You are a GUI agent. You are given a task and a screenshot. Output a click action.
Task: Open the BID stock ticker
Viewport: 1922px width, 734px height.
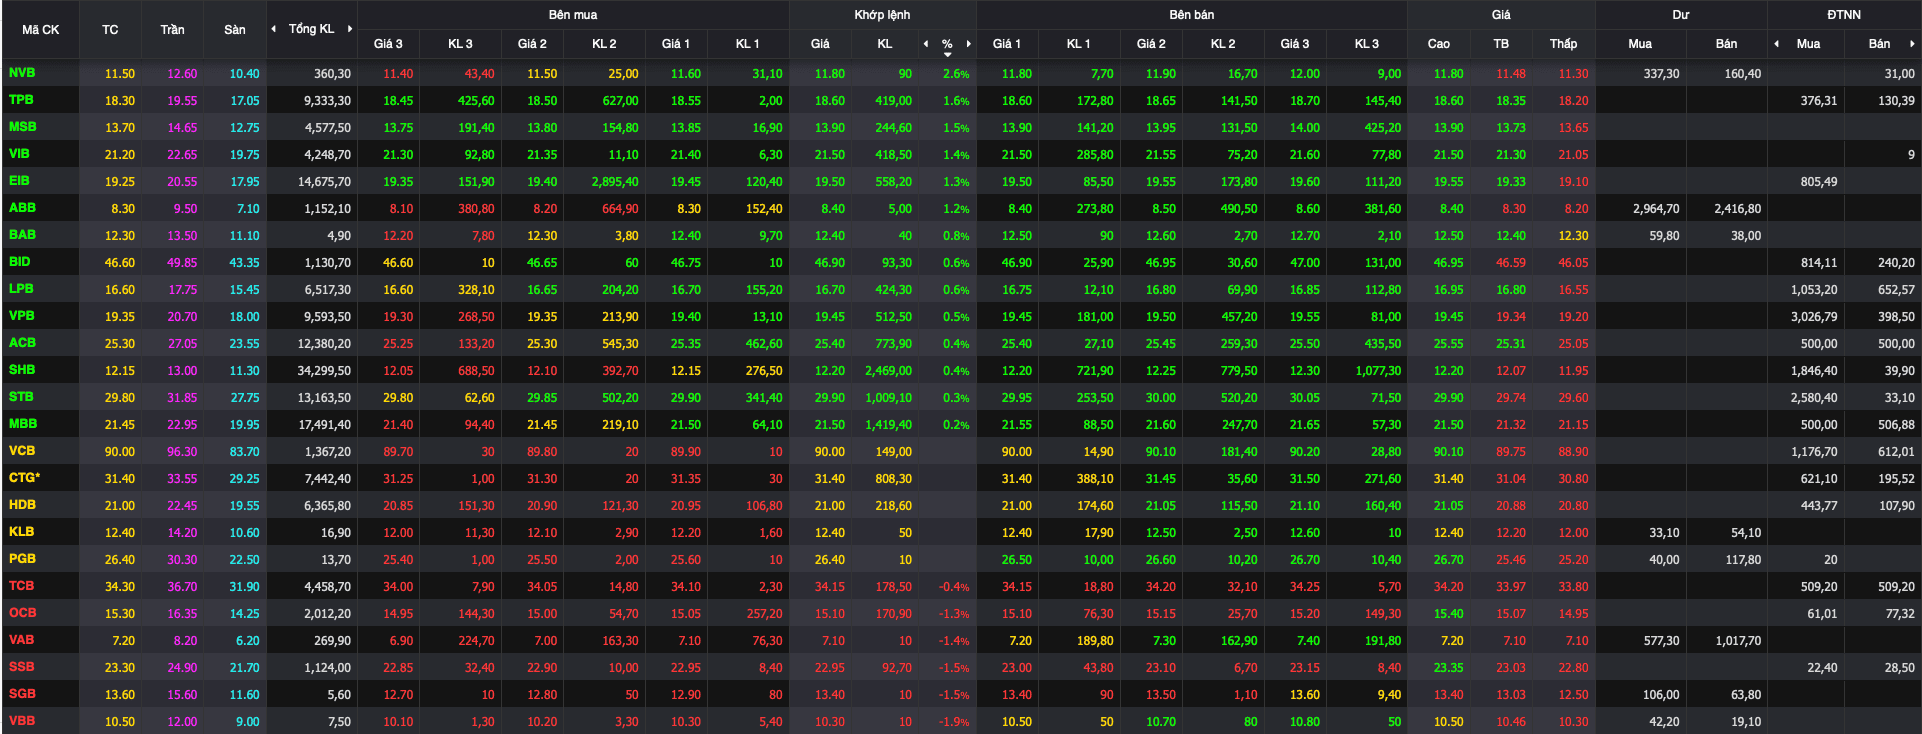tap(19, 262)
